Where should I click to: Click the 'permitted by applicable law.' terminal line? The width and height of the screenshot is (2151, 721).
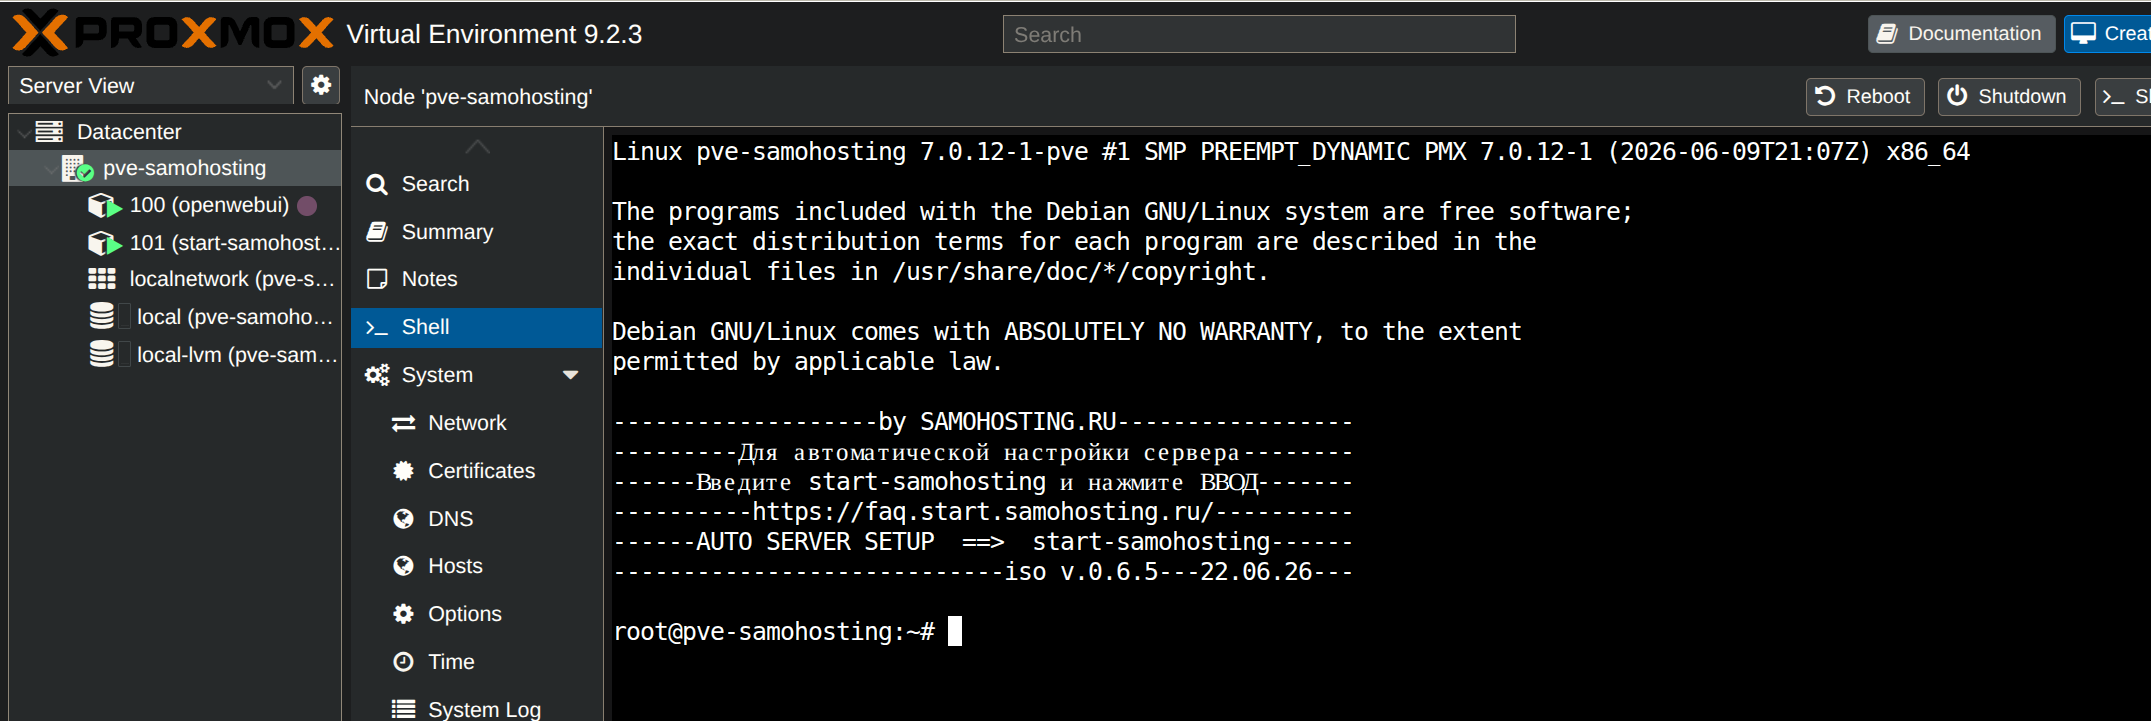click(807, 362)
